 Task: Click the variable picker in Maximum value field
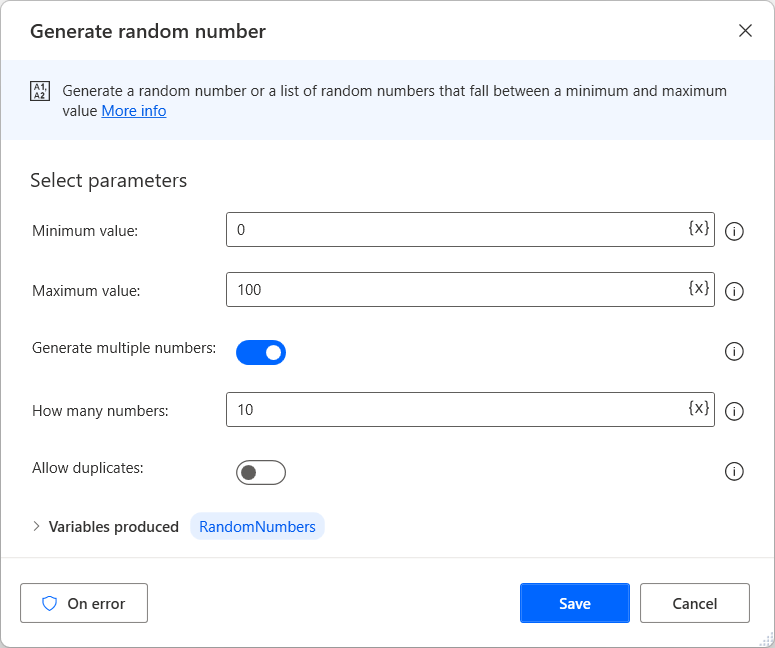tap(698, 289)
